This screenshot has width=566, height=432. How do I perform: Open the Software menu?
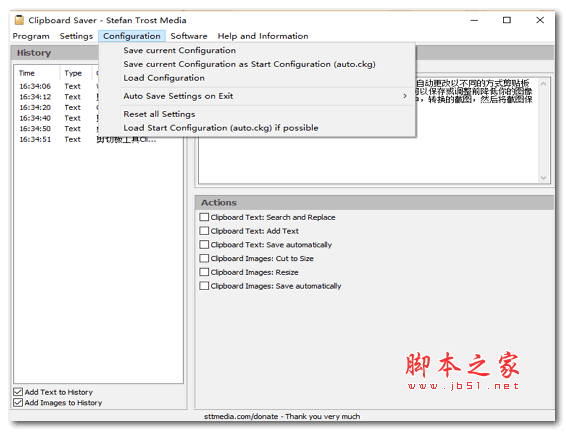coord(189,36)
